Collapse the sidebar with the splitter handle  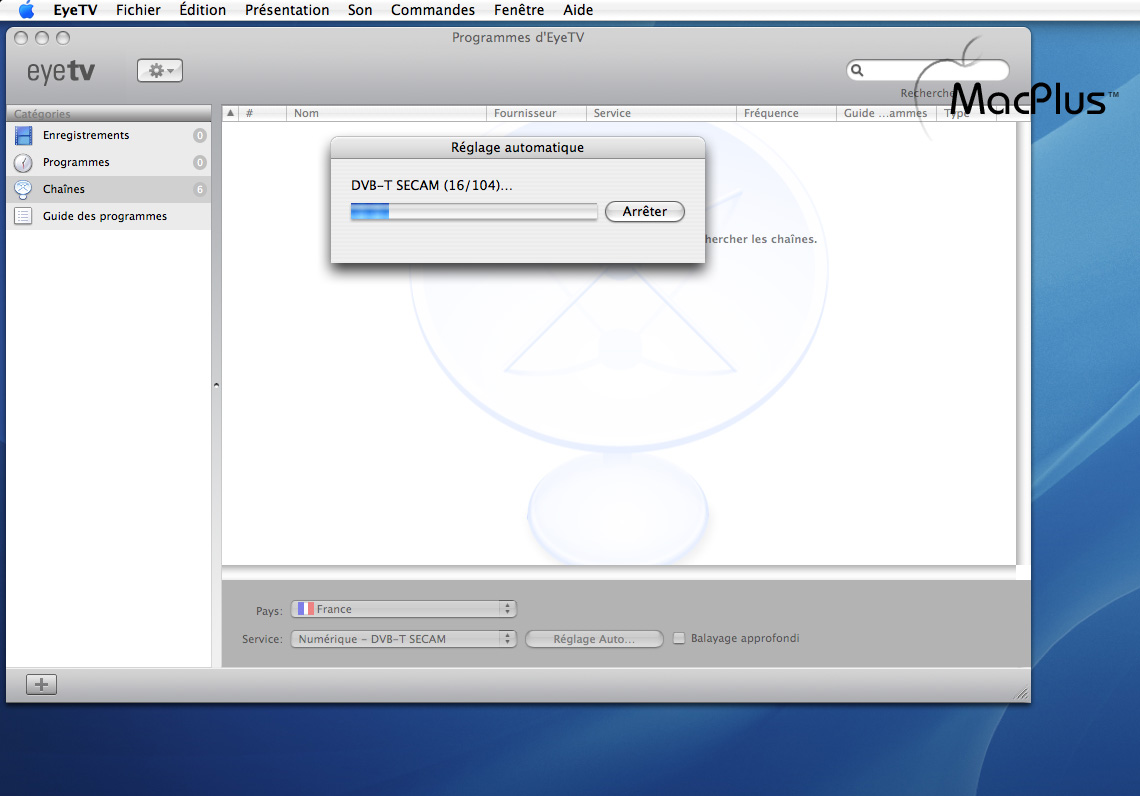point(216,385)
